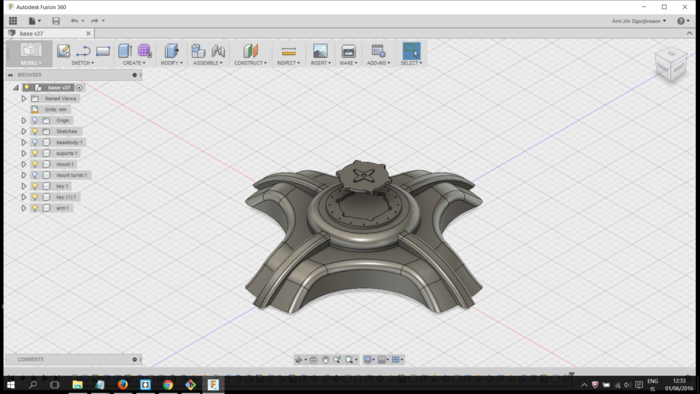Collapse the BROWSER panel with arrows
The height and width of the screenshot is (394, 700).
click(x=10, y=75)
